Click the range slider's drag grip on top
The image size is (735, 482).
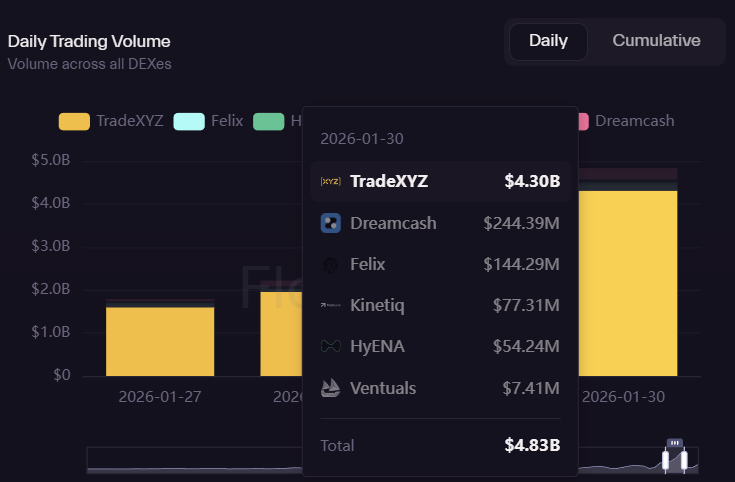pyautogui.click(x=675, y=442)
